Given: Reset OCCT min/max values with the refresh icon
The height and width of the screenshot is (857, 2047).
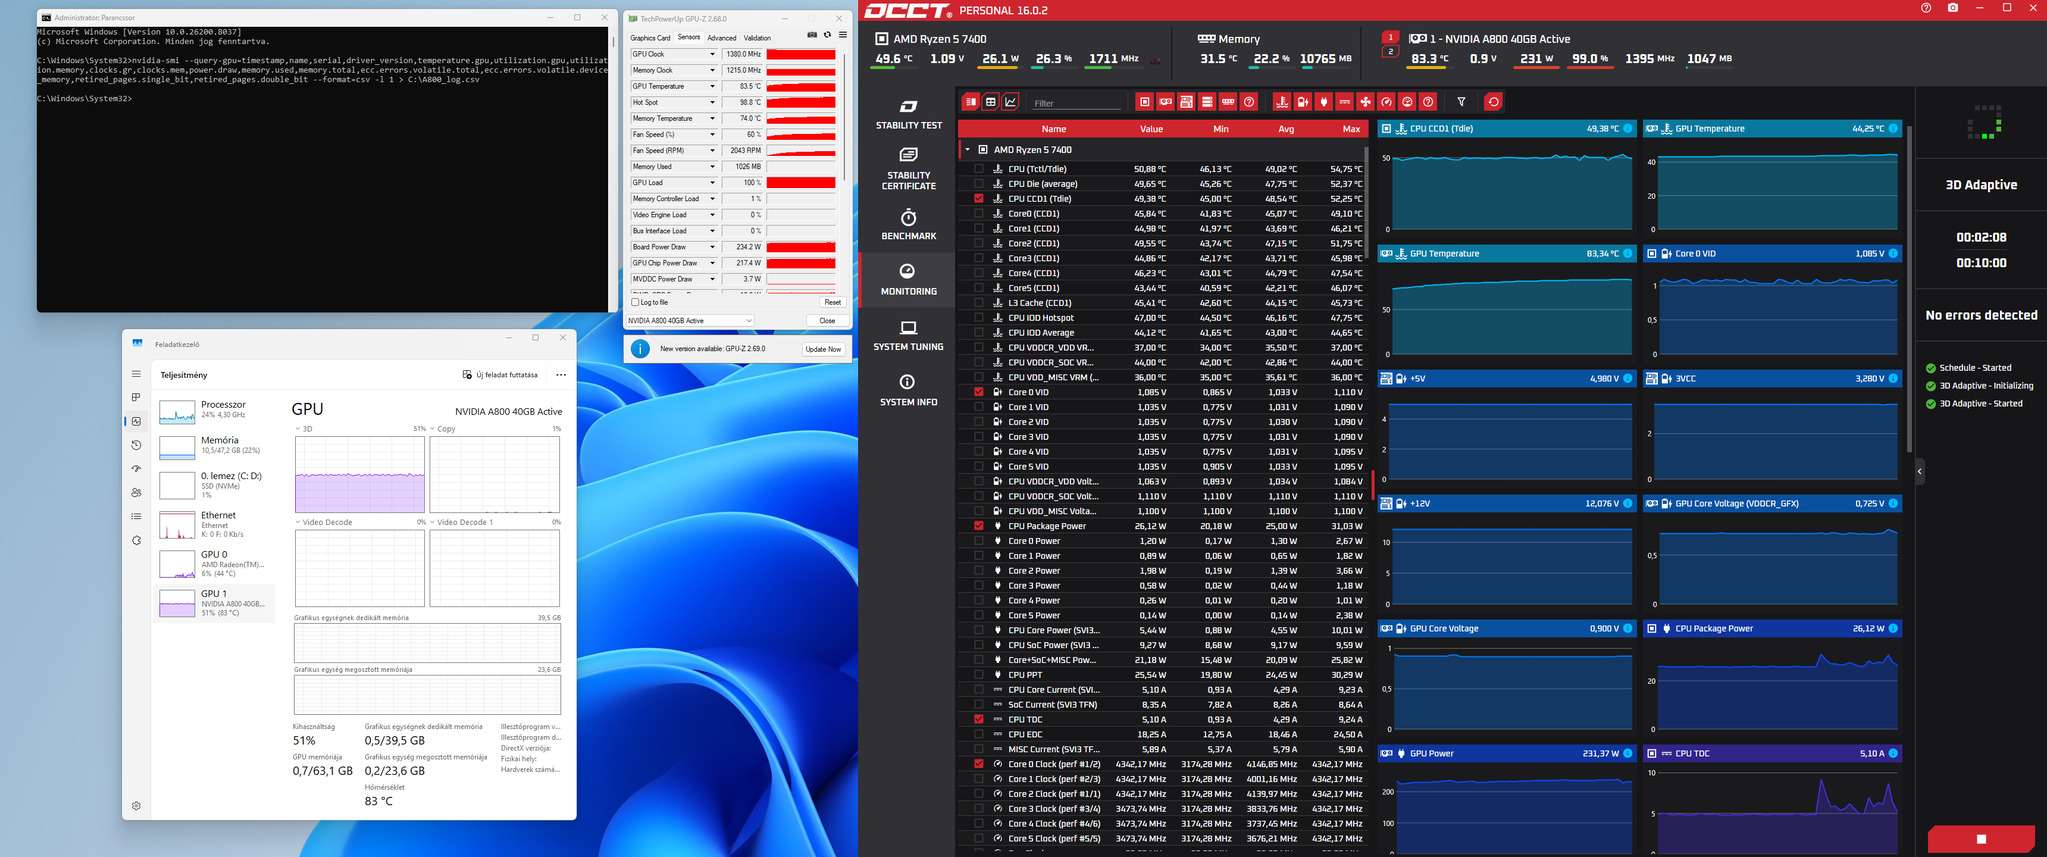Looking at the screenshot, I should point(1493,102).
